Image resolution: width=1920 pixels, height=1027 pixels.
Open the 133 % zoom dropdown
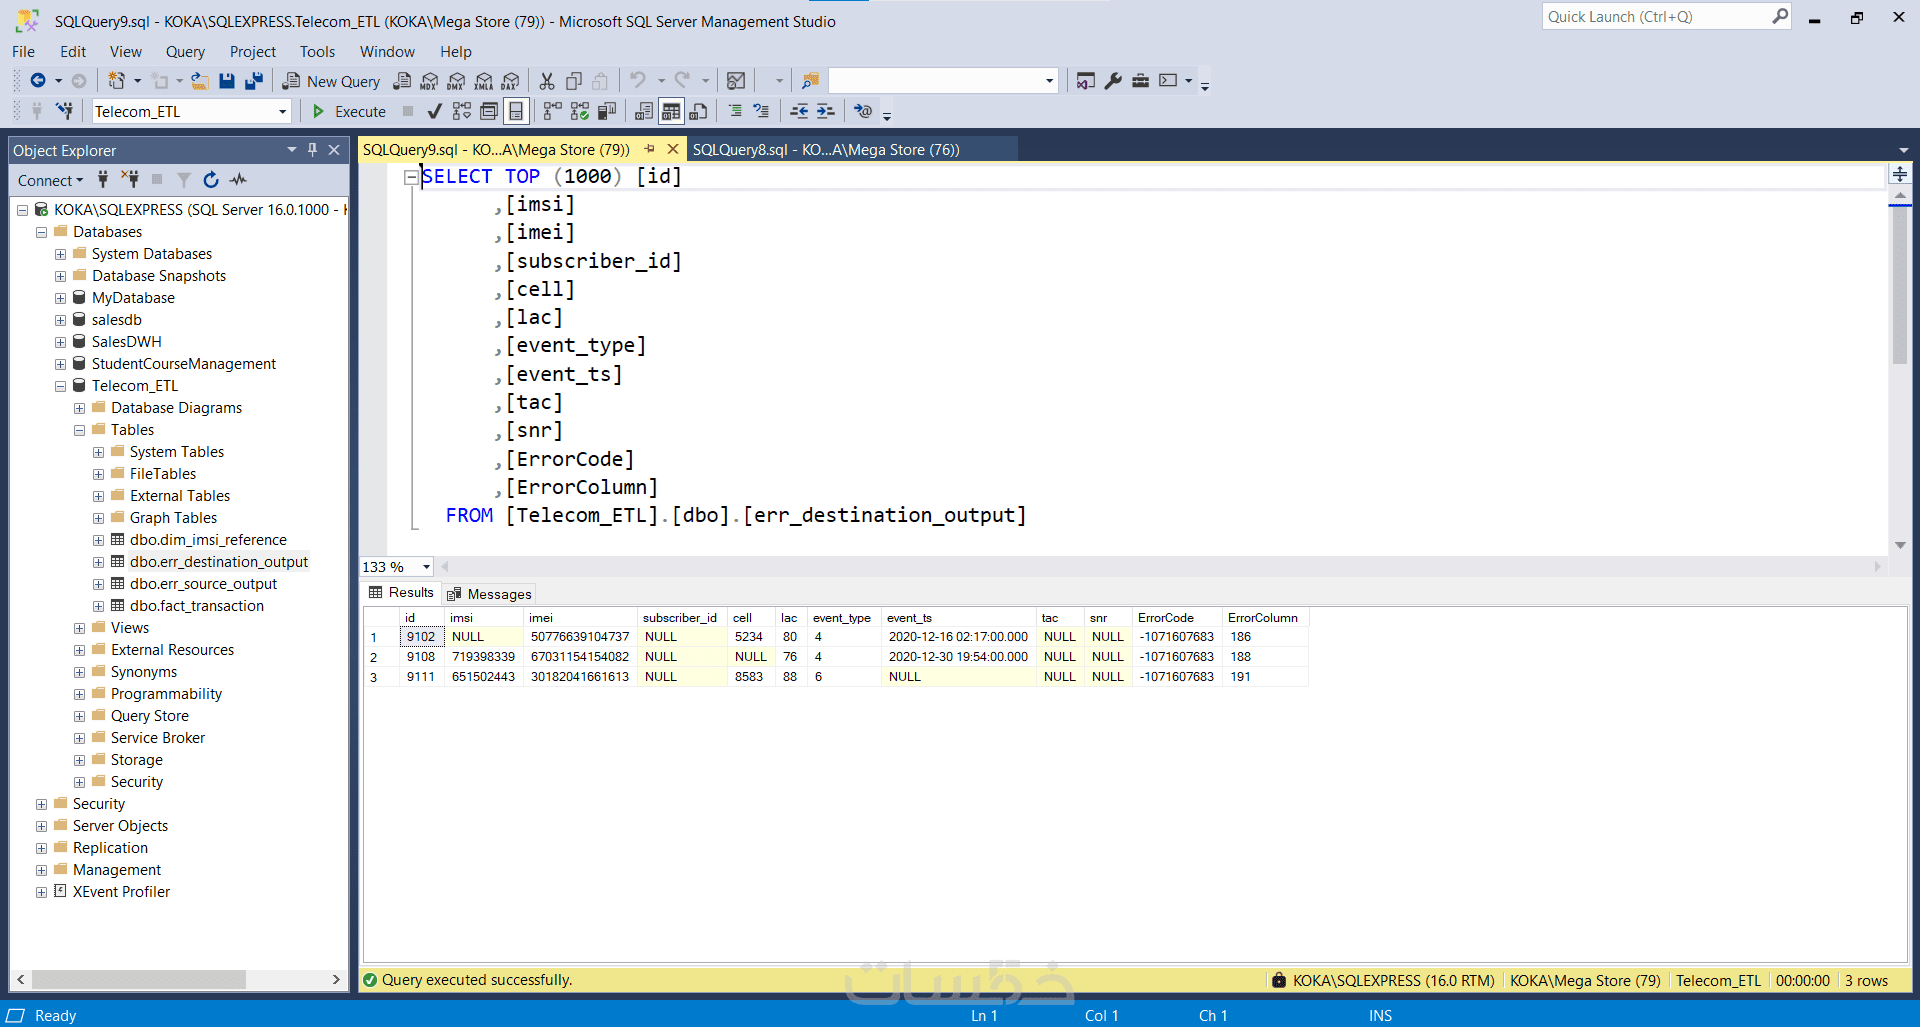(x=427, y=567)
